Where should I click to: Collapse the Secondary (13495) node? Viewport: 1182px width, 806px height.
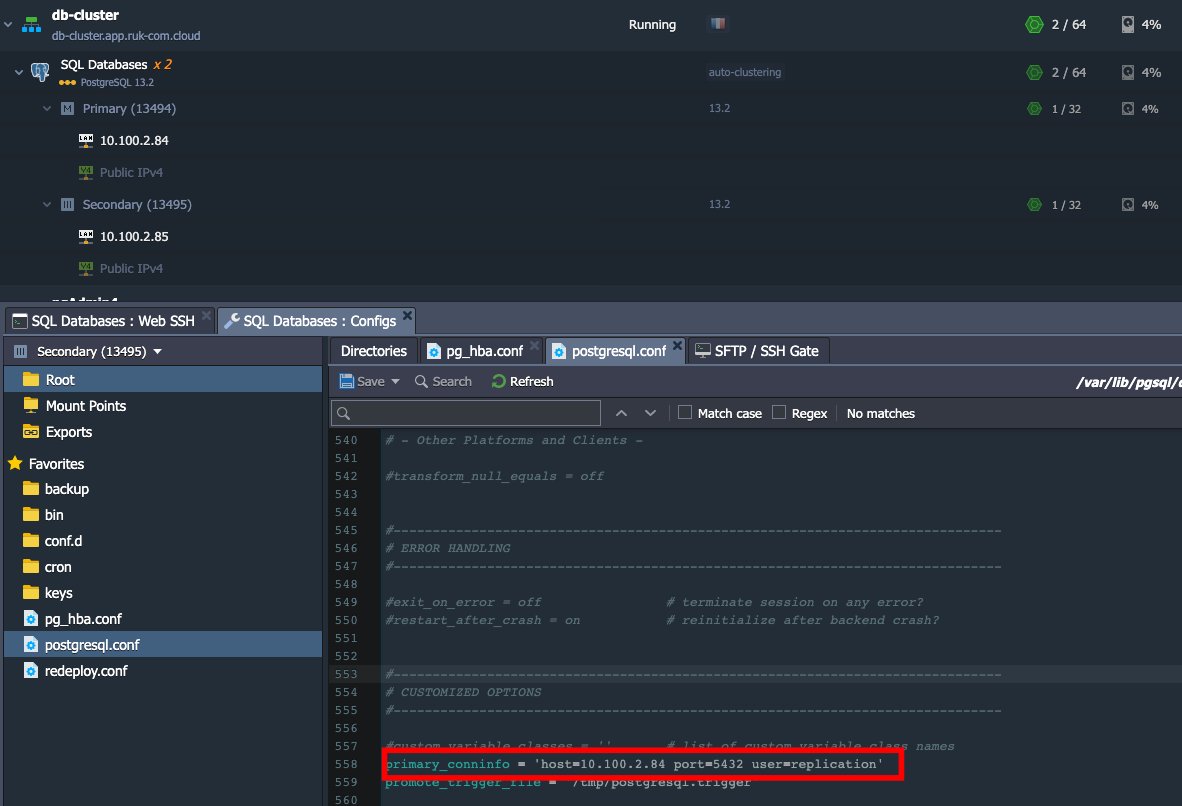(47, 204)
